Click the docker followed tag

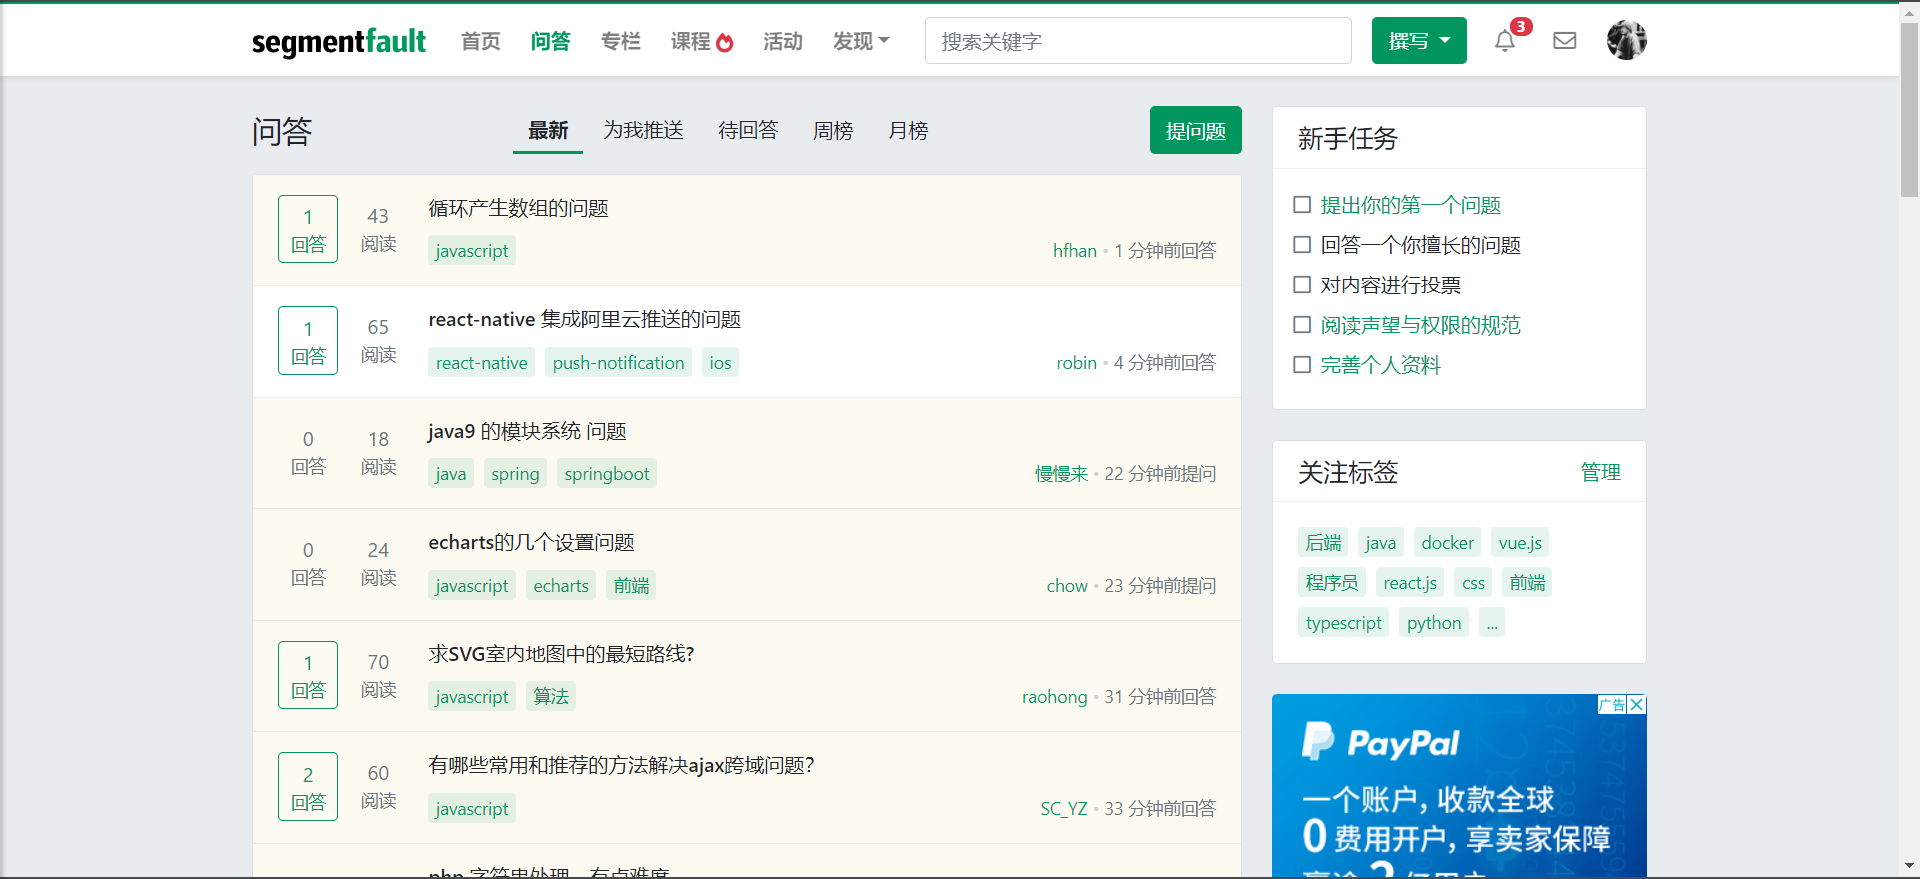1447,543
